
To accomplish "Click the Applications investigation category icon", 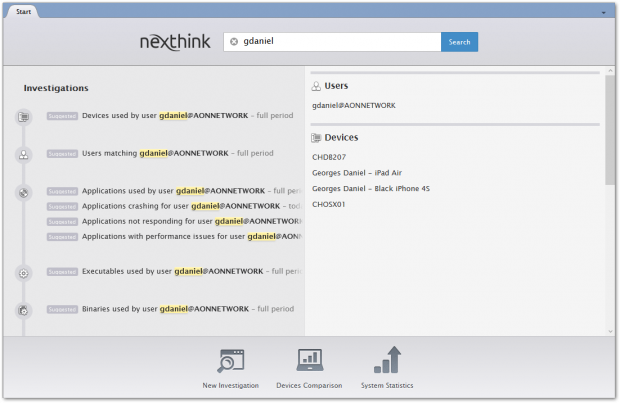I will (x=24, y=191).
